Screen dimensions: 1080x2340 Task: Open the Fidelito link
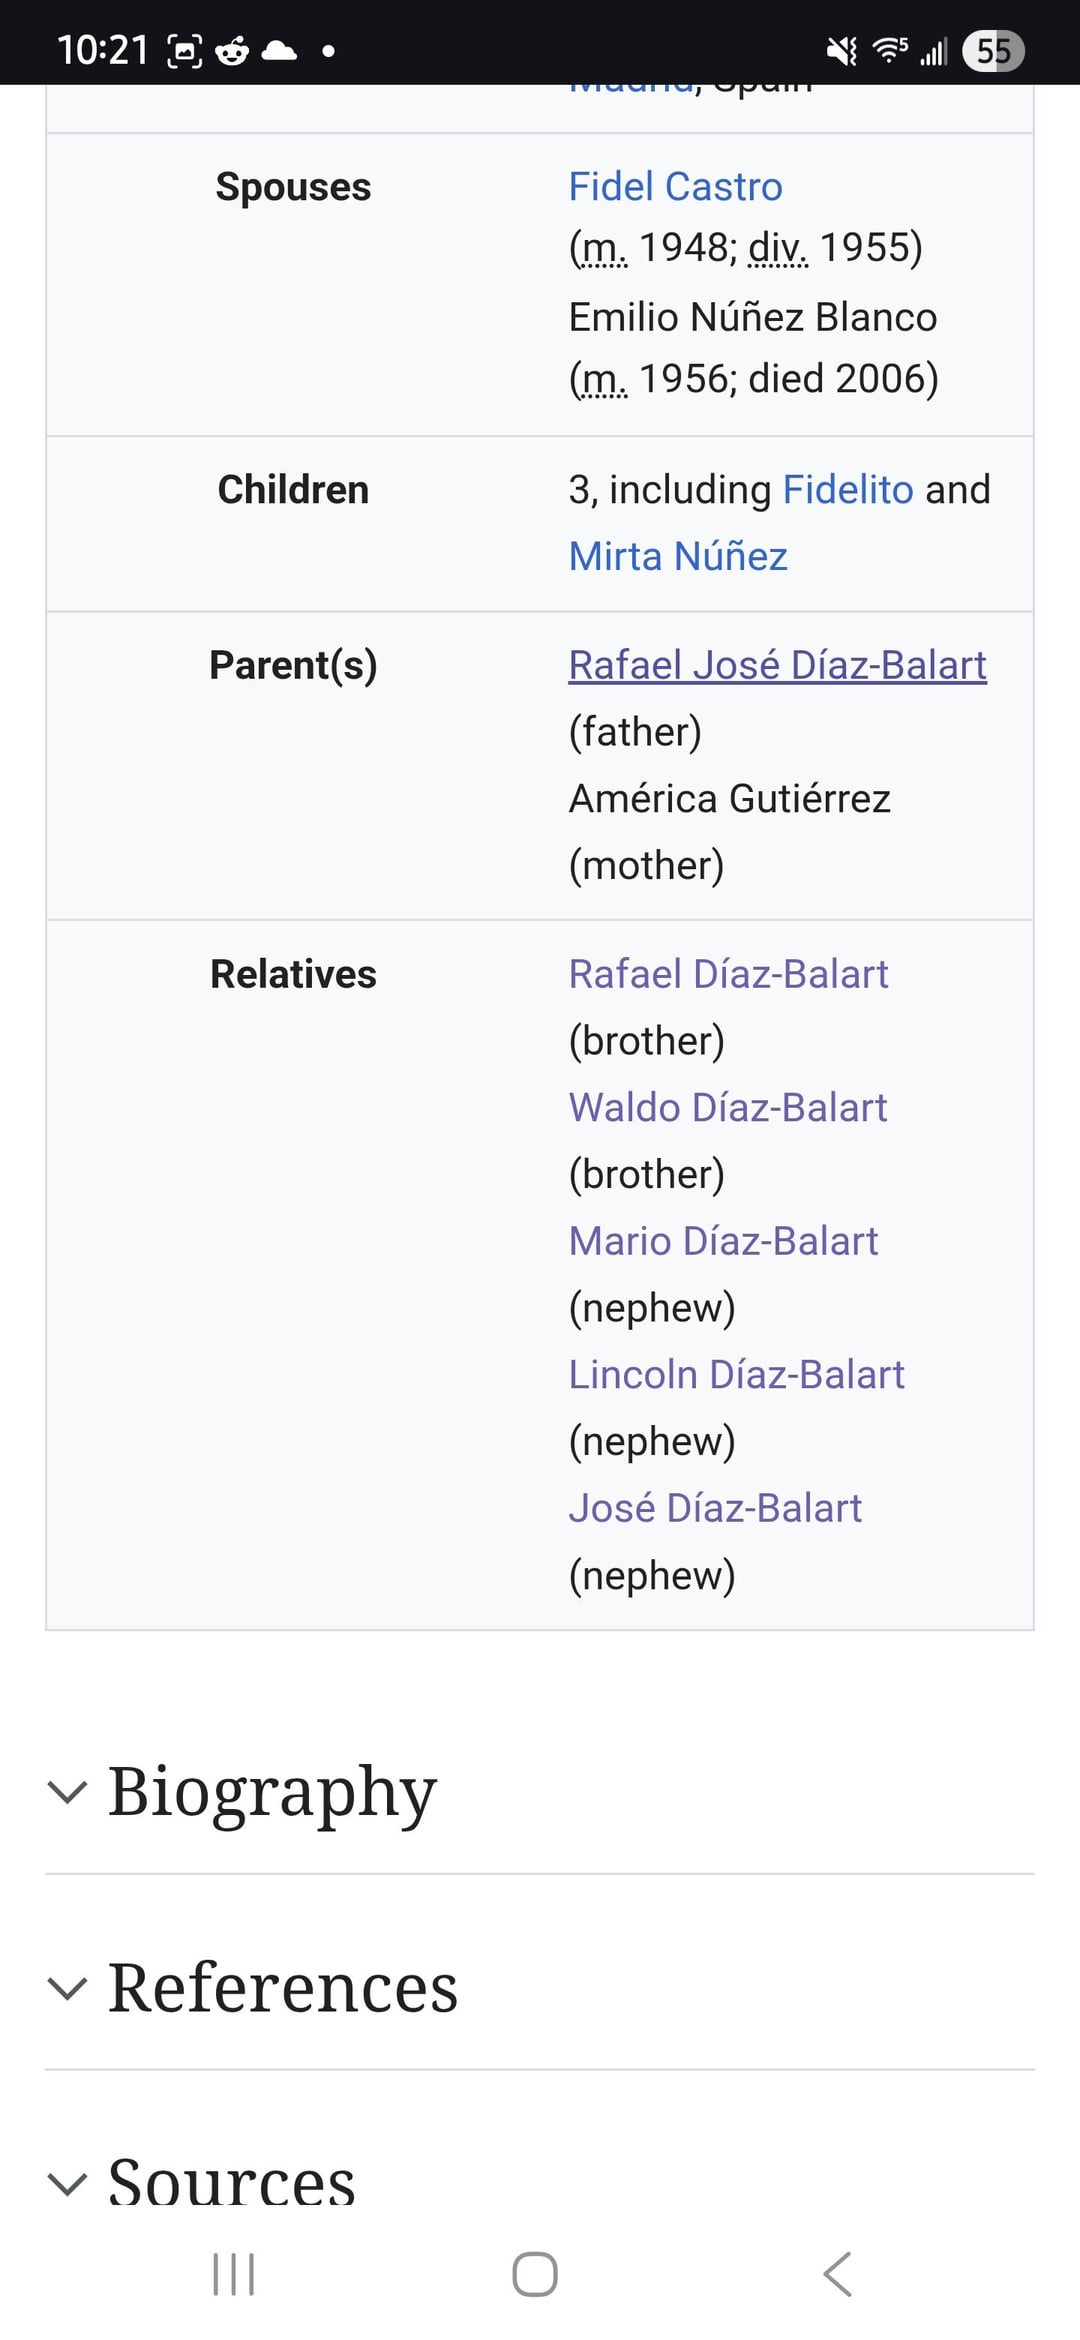(848, 490)
